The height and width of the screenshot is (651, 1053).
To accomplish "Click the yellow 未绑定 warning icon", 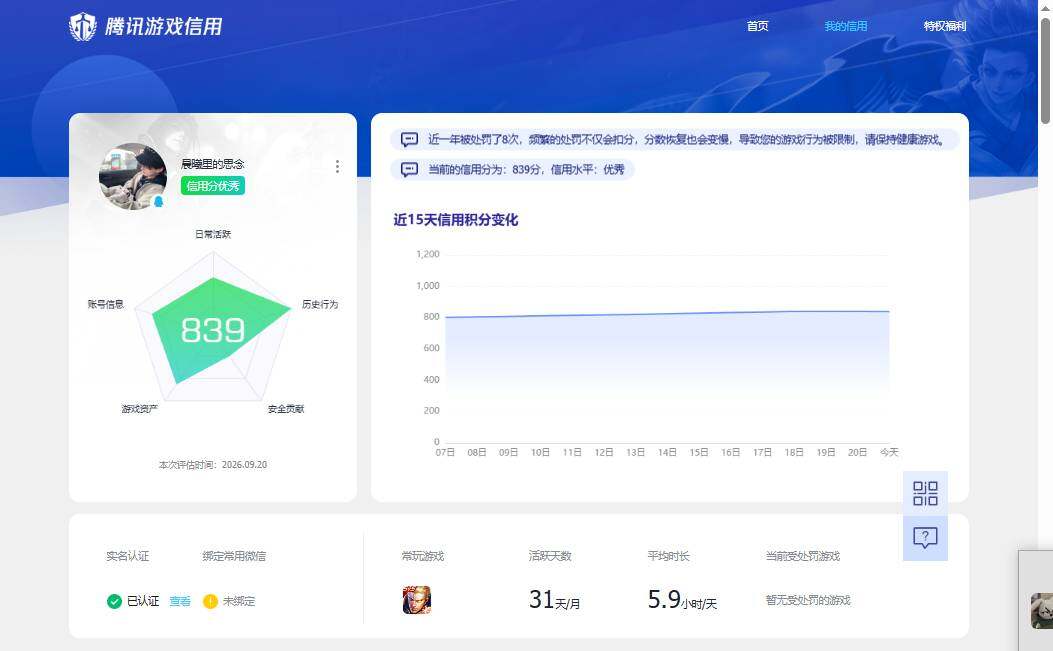I will 210,601.
